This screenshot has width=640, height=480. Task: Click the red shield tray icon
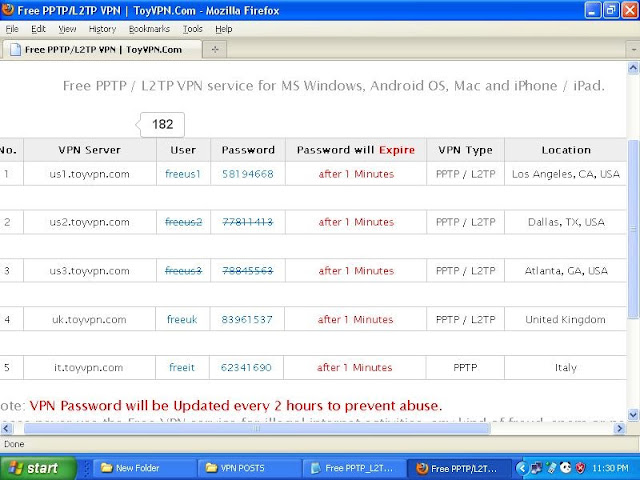tap(580, 467)
